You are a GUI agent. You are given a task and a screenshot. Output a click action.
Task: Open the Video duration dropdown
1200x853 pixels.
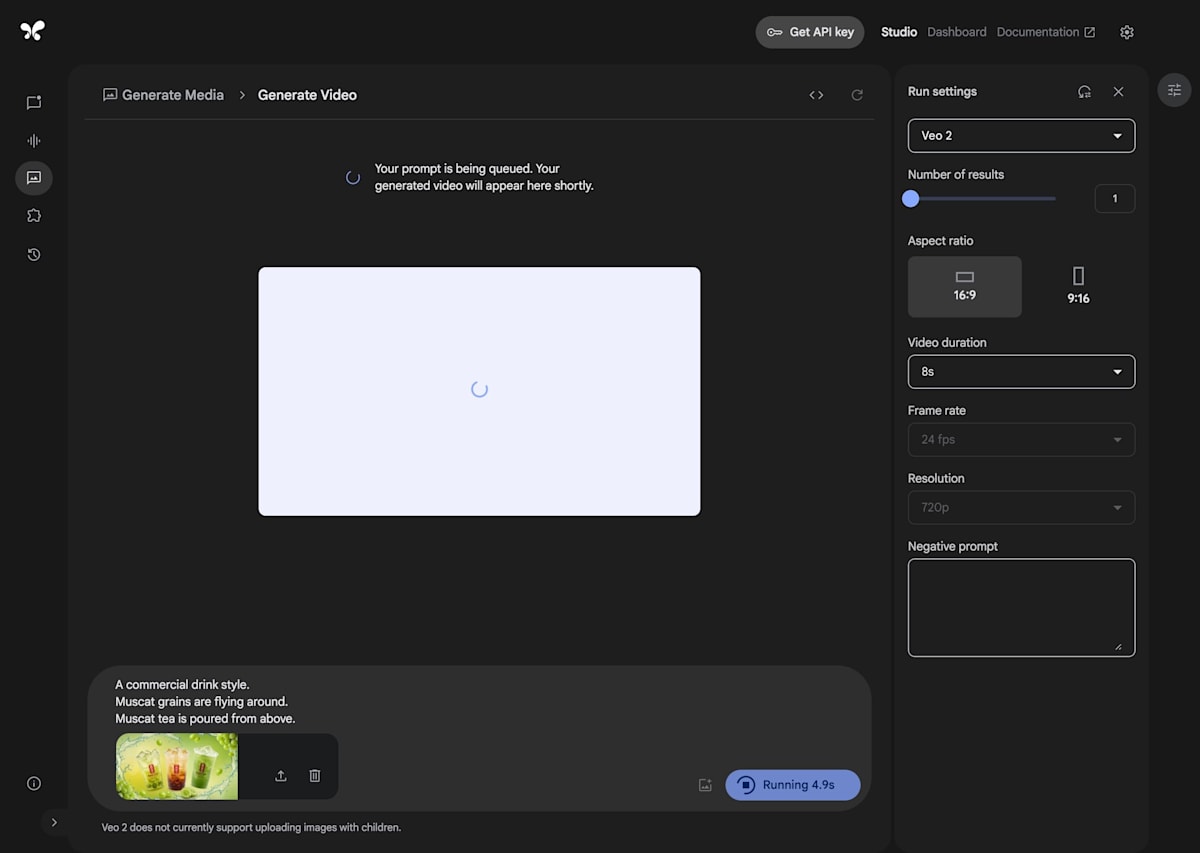coord(1021,372)
